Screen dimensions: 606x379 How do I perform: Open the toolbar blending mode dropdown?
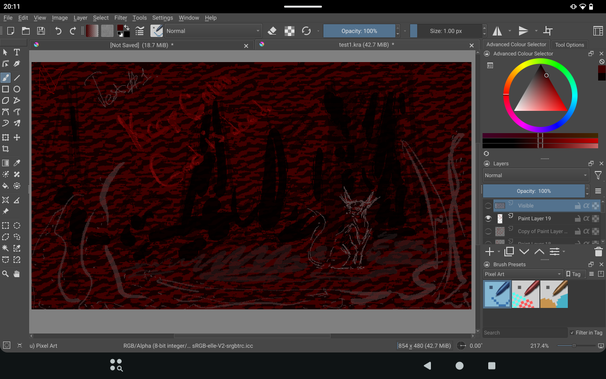pyautogui.click(x=213, y=31)
